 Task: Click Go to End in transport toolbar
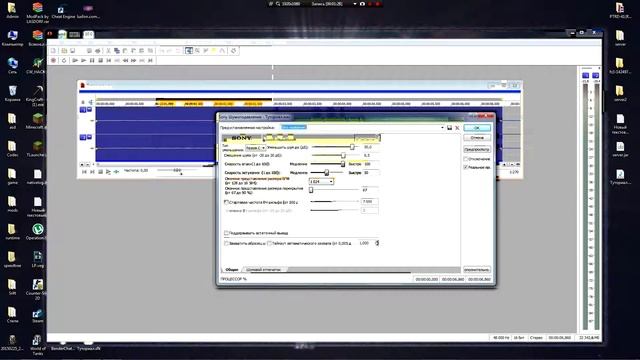click(150, 60)
